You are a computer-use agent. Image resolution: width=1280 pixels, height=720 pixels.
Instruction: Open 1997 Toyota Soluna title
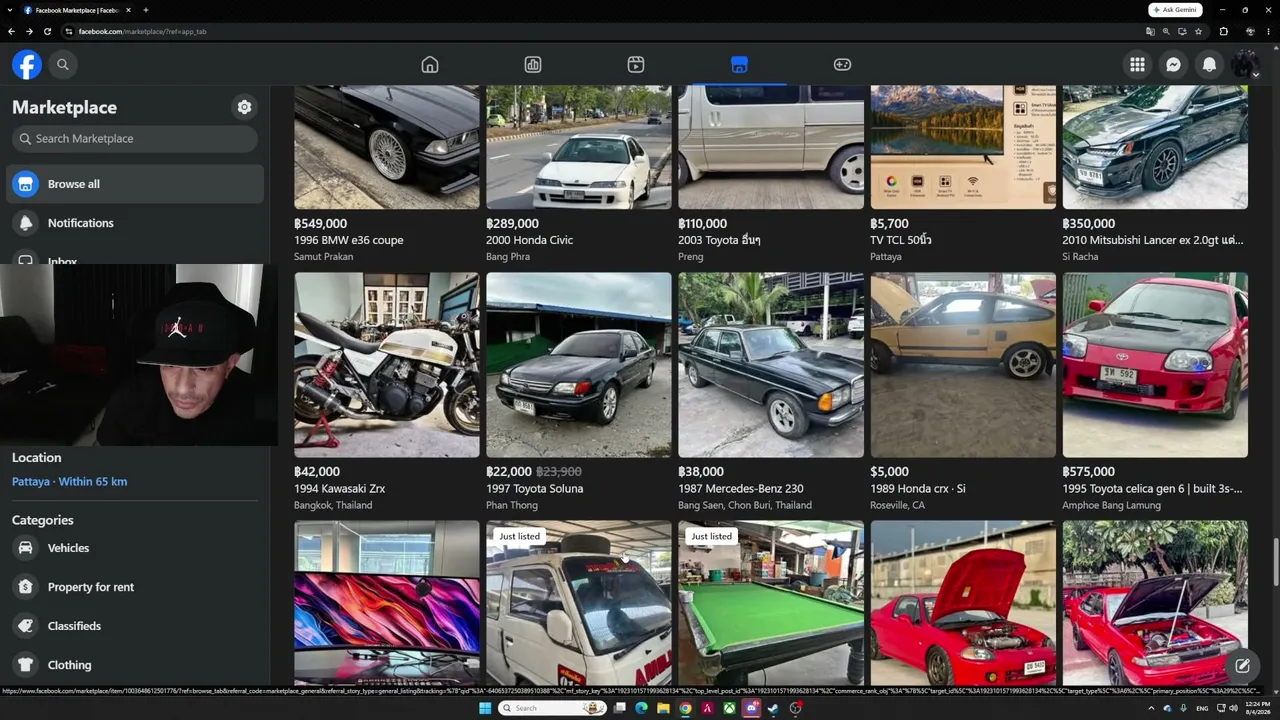click(x=535, y=489)
